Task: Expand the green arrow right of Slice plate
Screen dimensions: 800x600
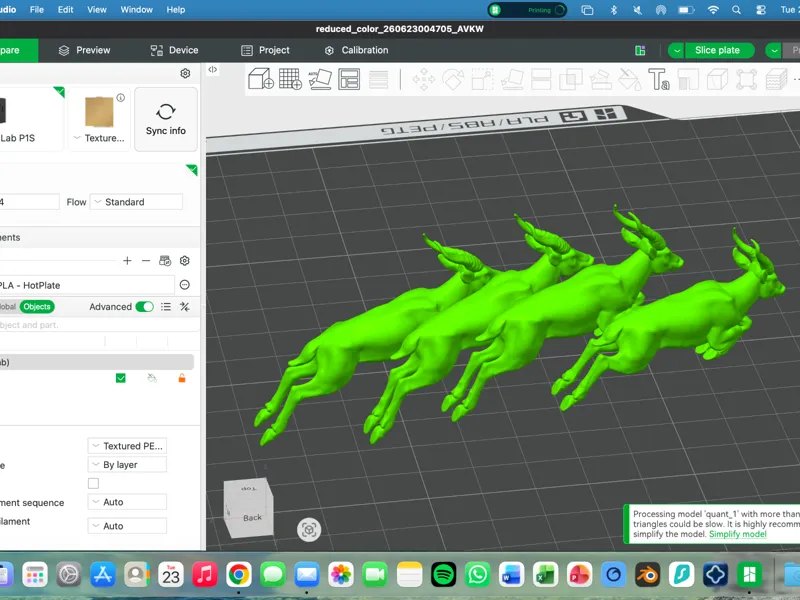Action: 774,50
